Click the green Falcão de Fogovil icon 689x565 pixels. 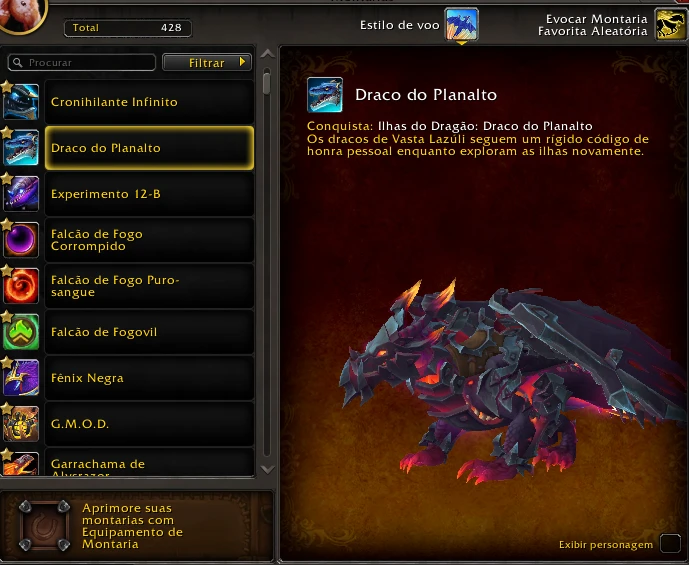click(21, 332)
